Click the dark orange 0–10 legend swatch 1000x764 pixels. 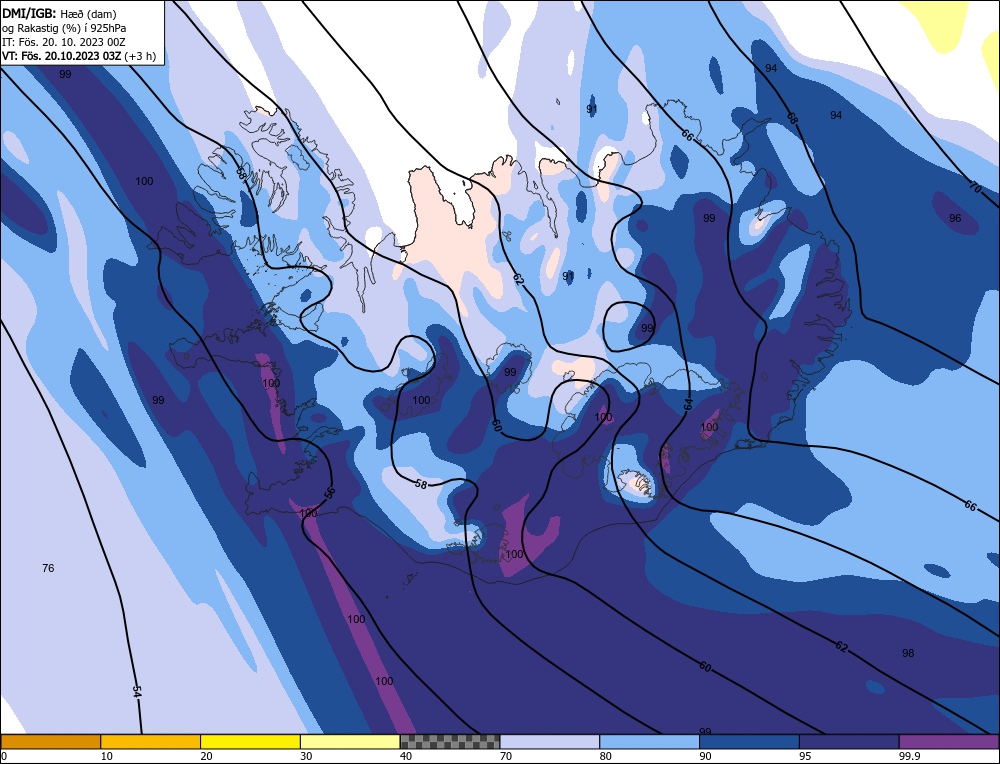tap(50, 741)
